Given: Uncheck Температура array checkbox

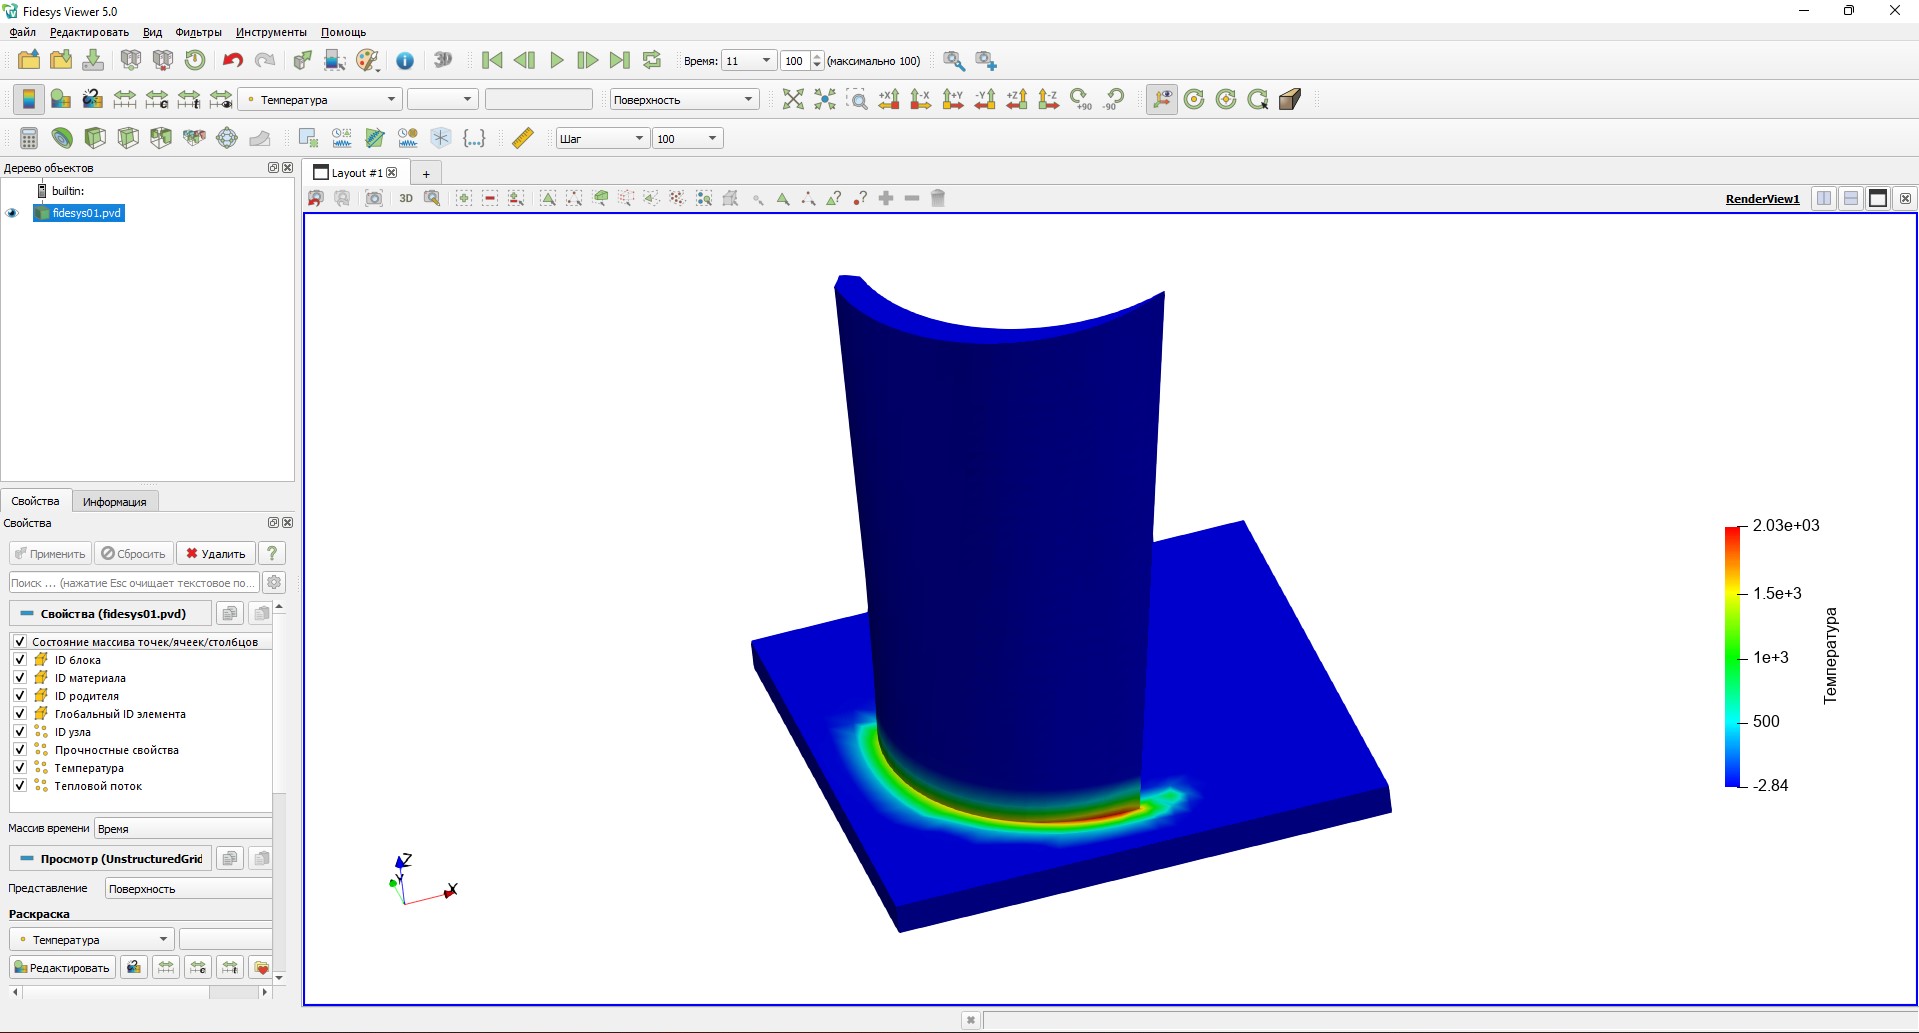Looking at the screenshot, I should [x=20, y=767].
